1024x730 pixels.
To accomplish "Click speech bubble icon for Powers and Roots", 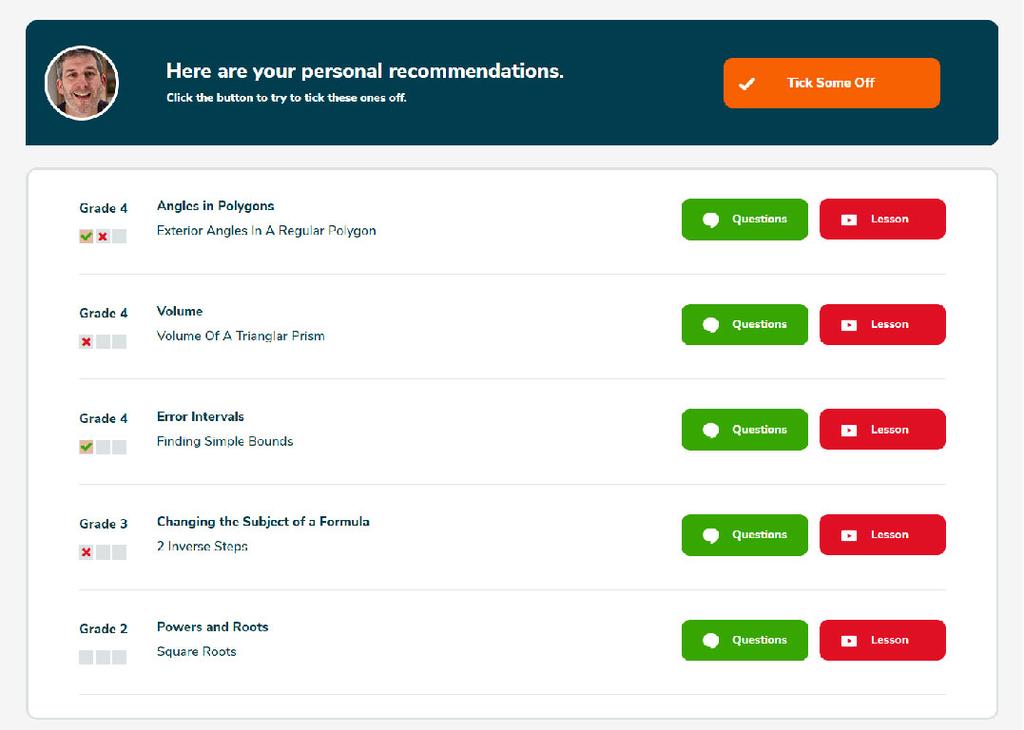I will tap(711, 641).
